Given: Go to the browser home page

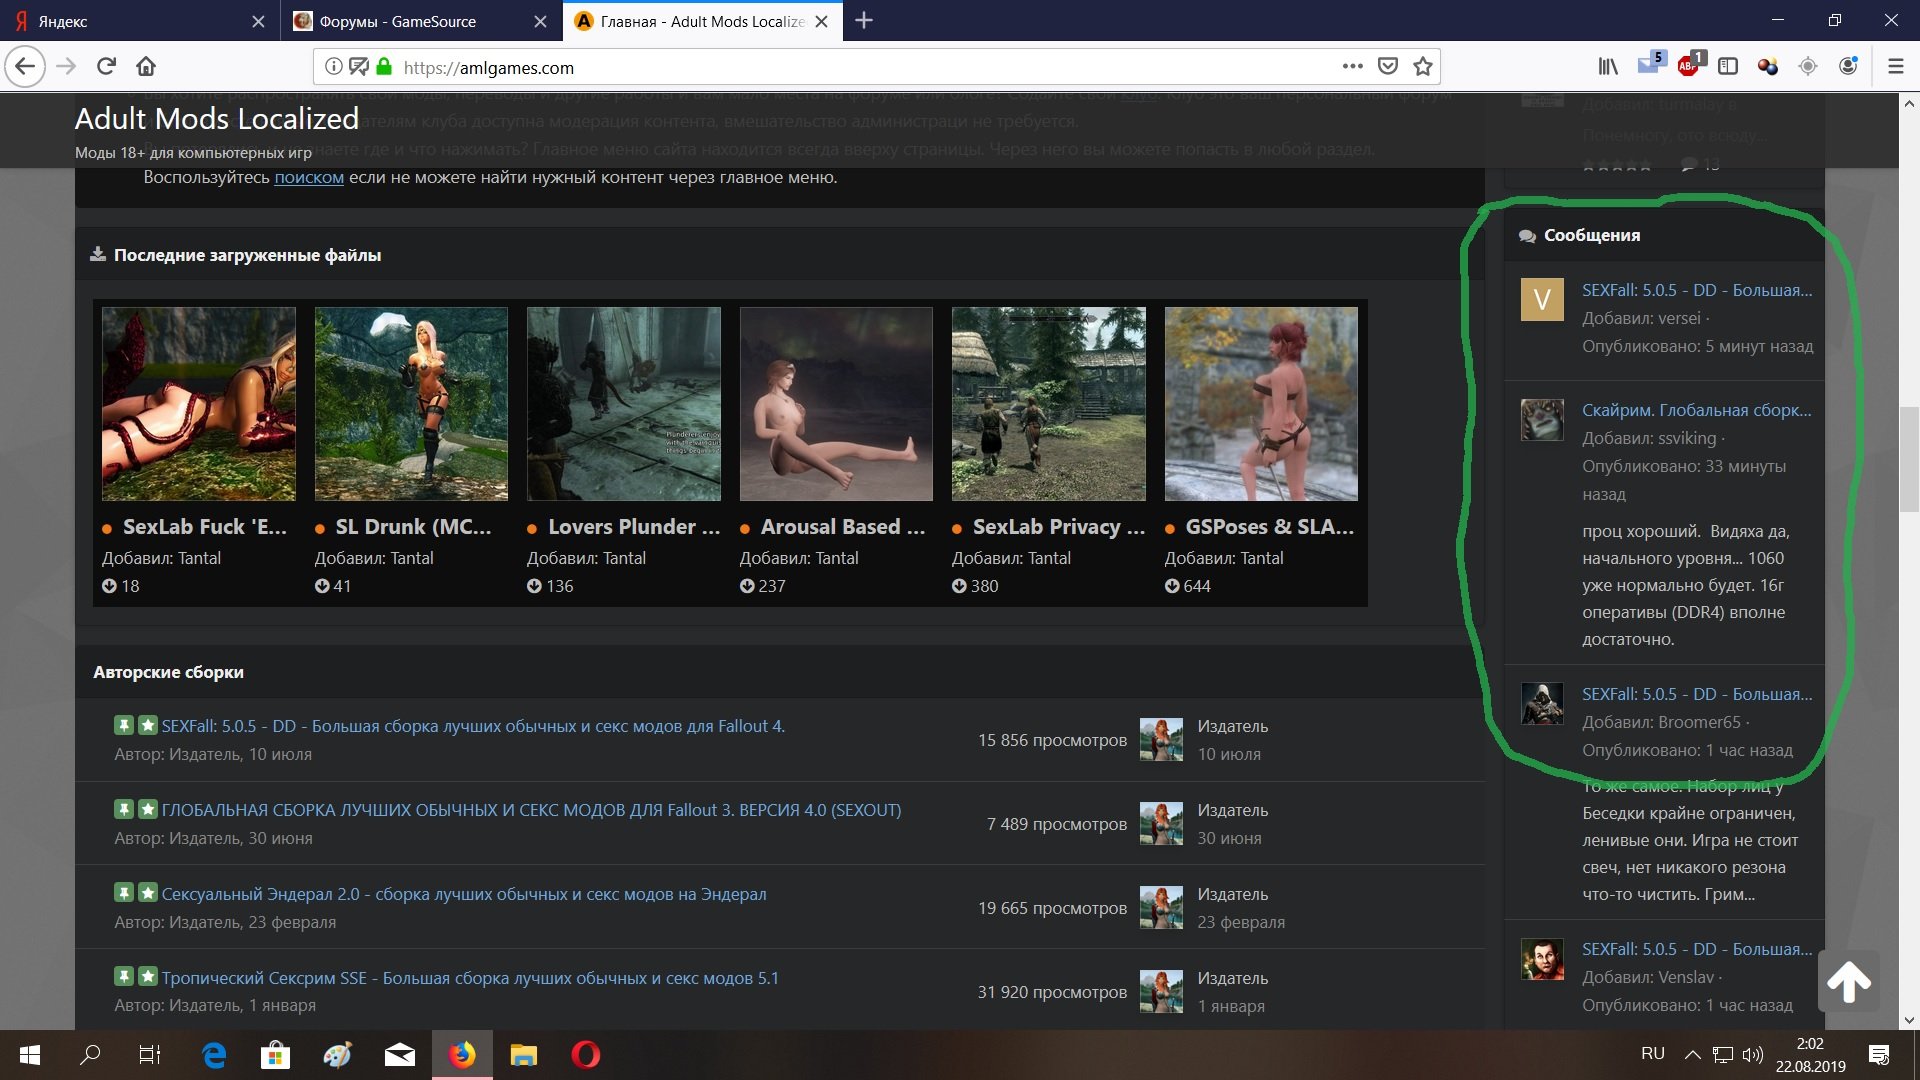Looking at the screenshot, I should (146, 67).
